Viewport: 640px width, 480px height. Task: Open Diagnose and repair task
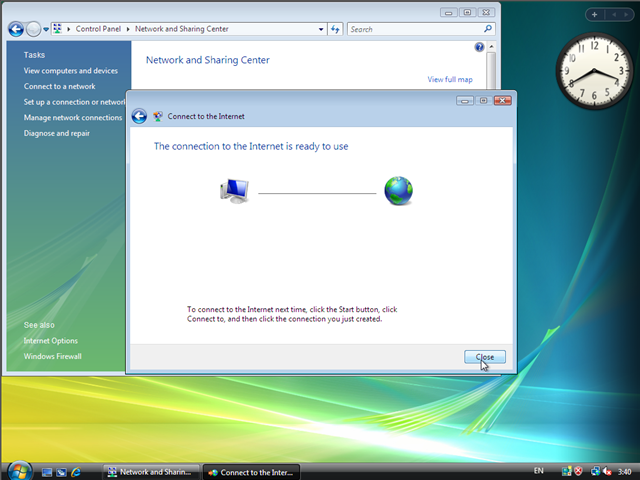(57, 133)
